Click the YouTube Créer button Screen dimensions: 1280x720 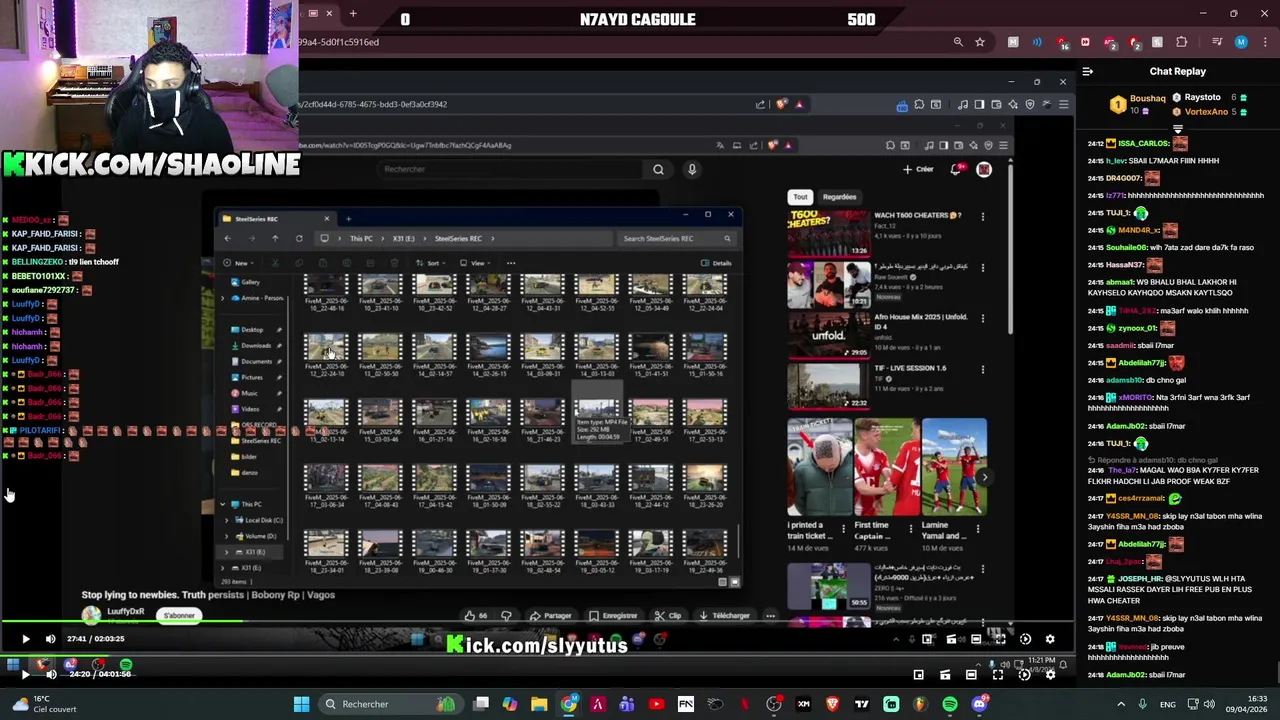(918, 169)
